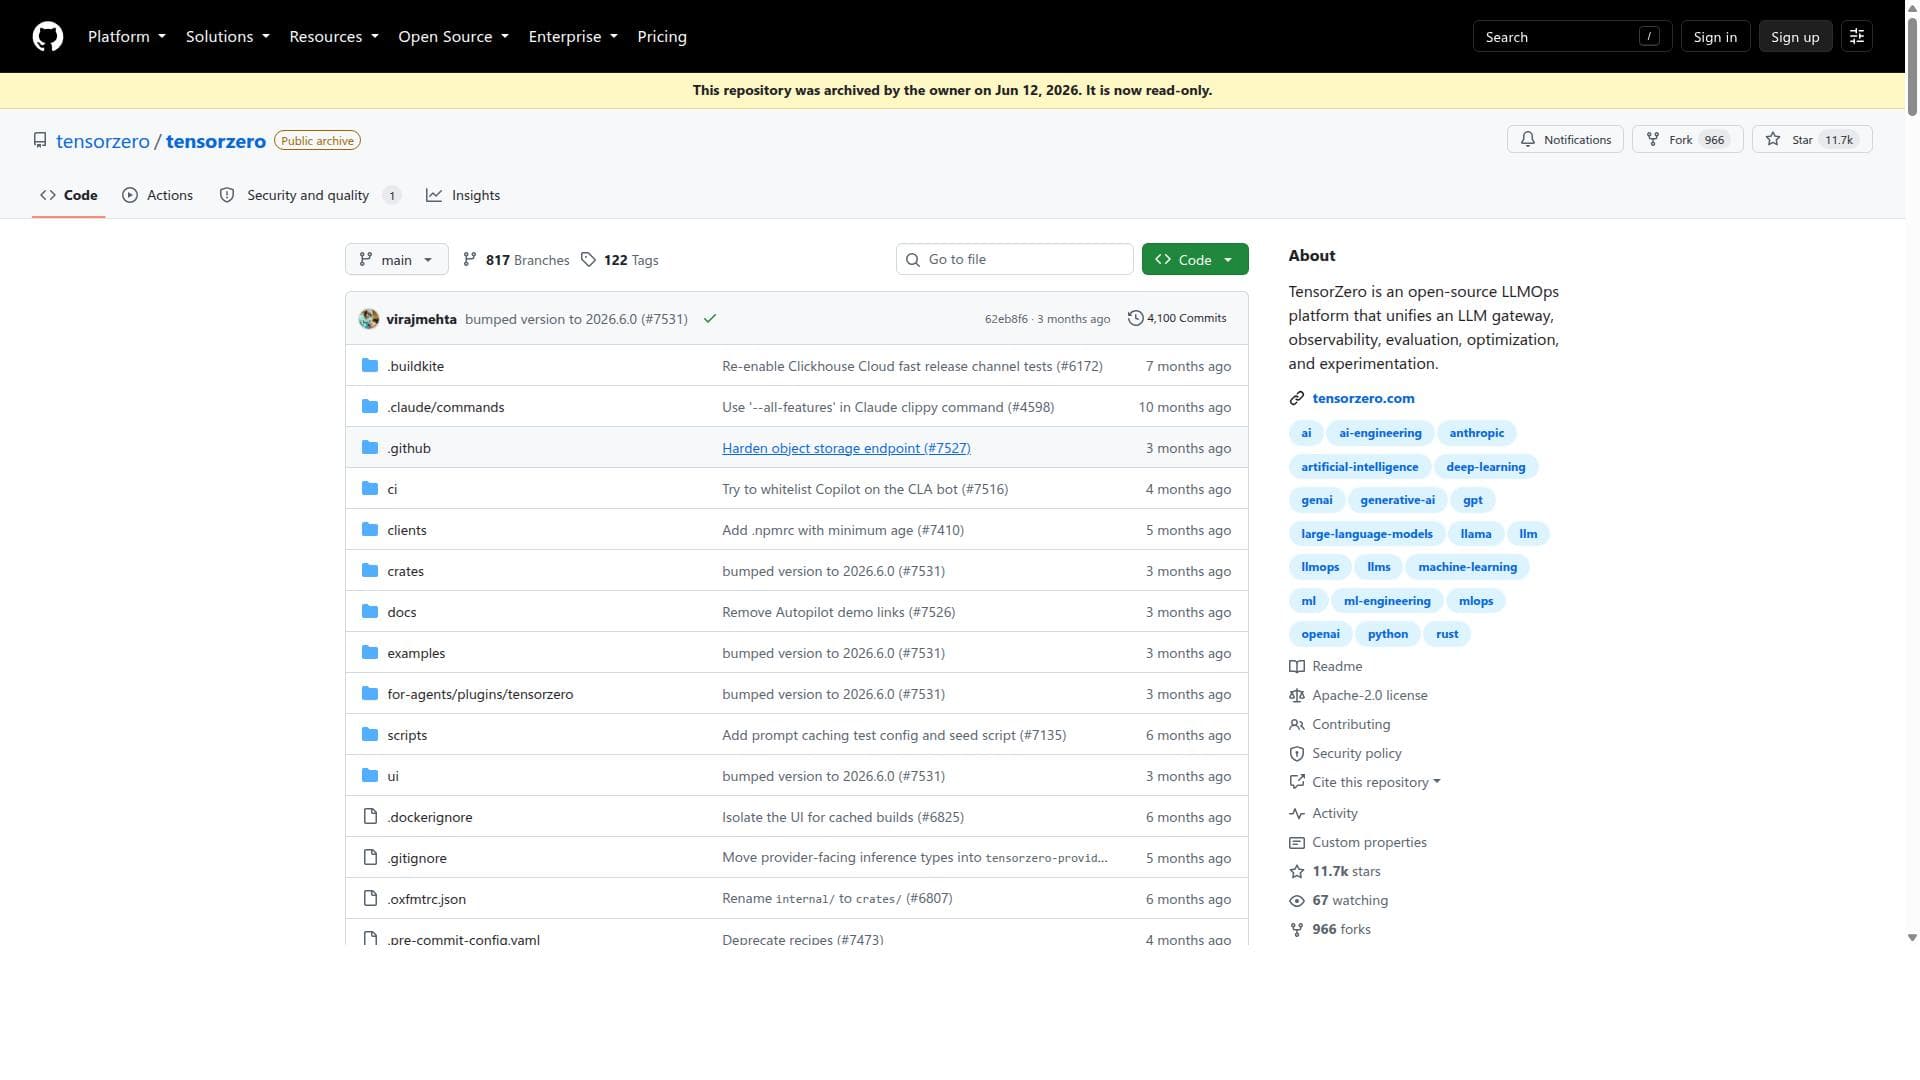The height and width of the screenshot is (1080, 1920).
Task: Click the Notifications button
Action: (1565, 140)
